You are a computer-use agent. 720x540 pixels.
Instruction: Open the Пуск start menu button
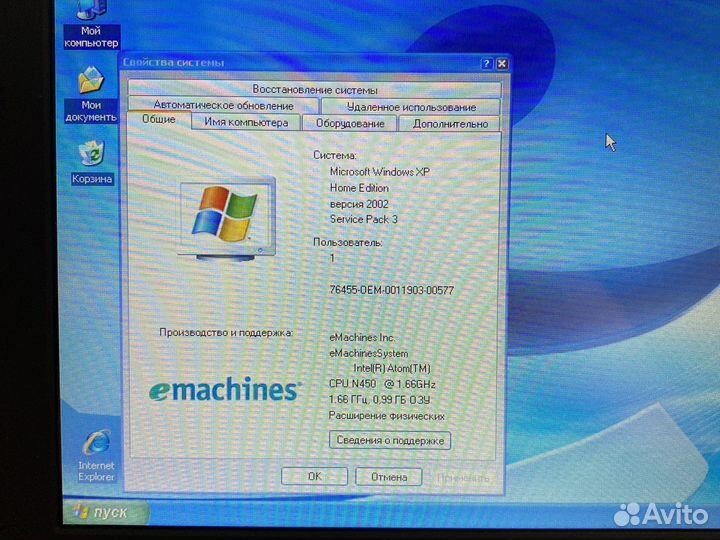pyautogui.click(x=106, y=512)
